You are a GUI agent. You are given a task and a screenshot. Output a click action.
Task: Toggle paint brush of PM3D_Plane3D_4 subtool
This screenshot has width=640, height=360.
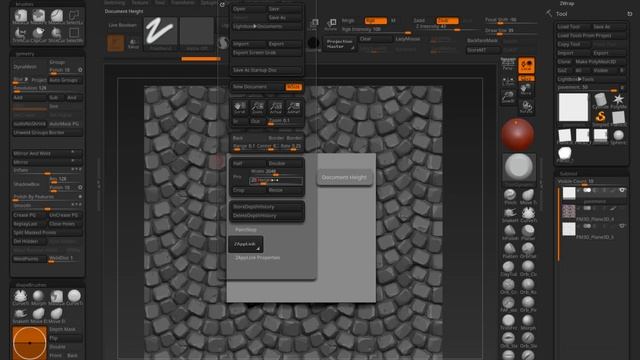point(613,208)
